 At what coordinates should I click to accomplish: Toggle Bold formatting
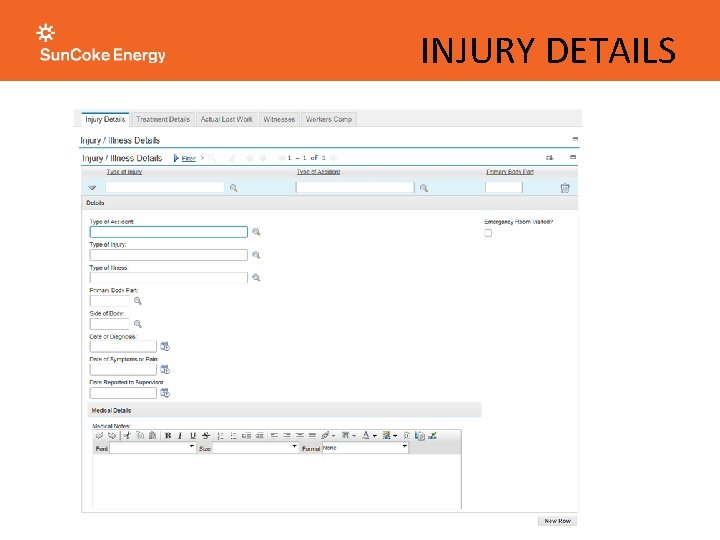click(168, 435)
